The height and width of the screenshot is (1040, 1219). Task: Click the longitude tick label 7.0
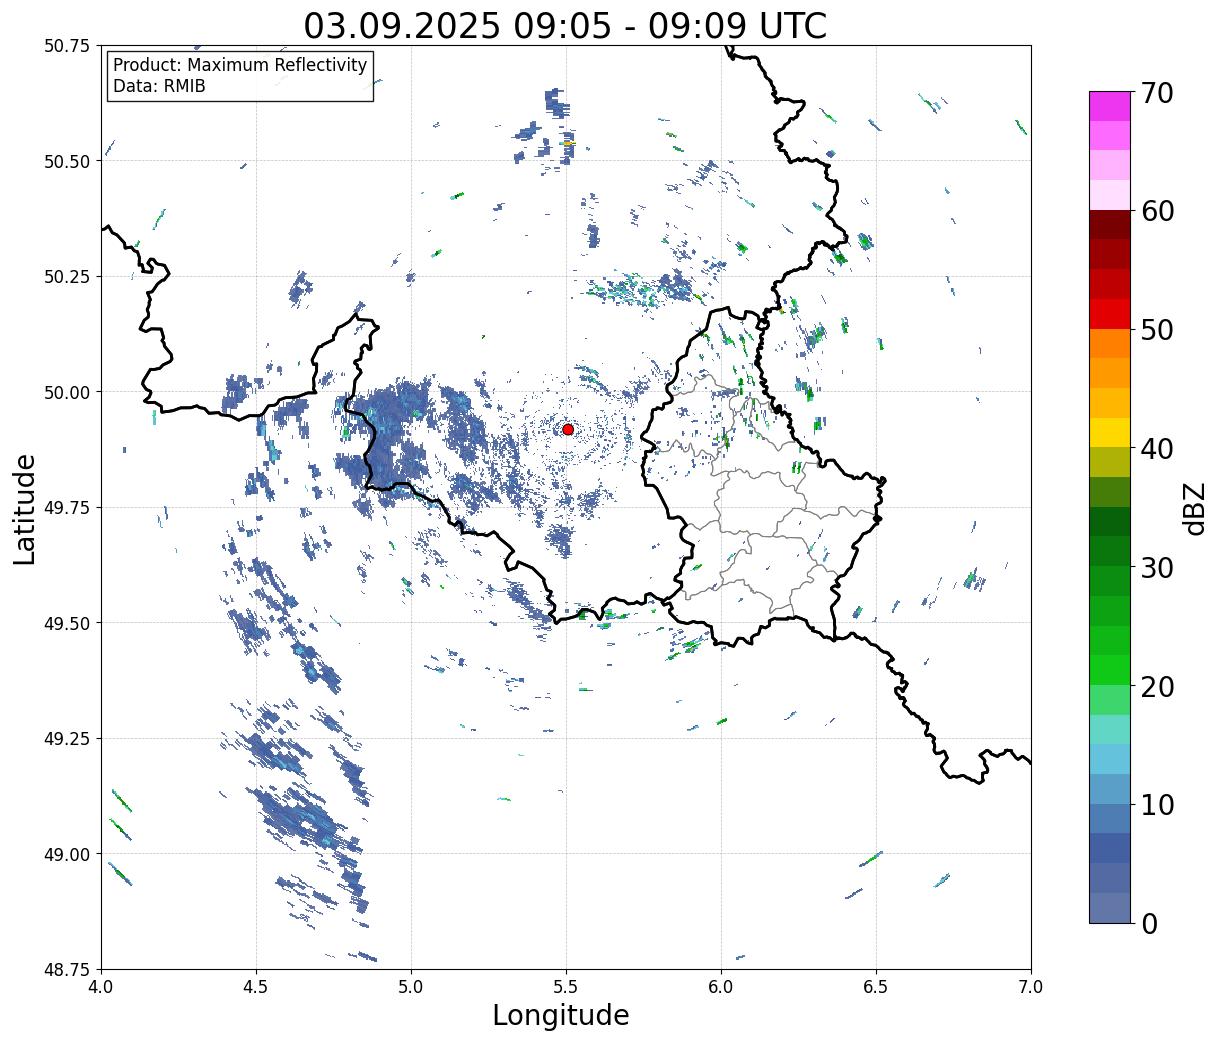pyautogui.click(x=1031, y=987)
